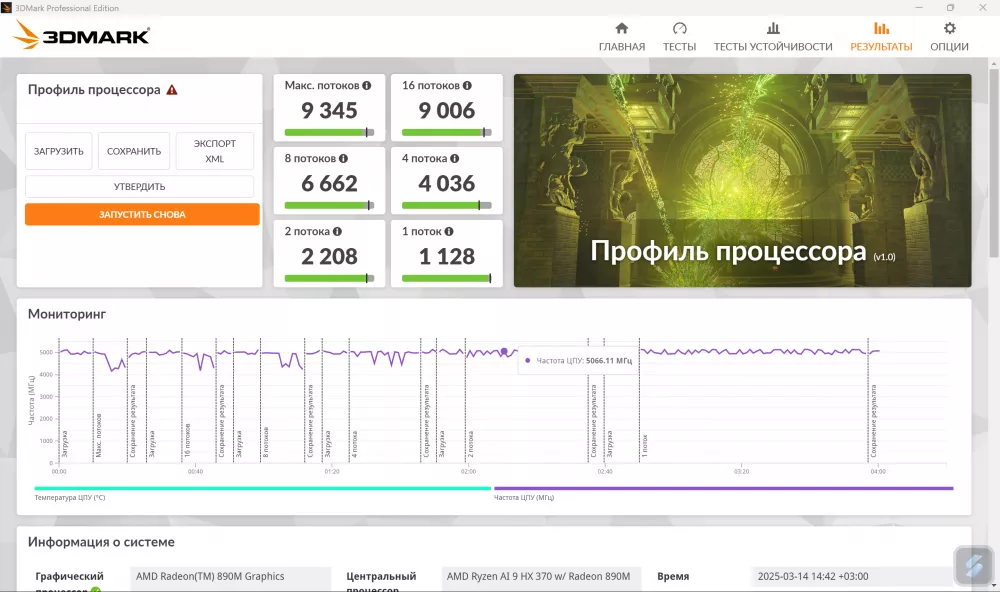Go to the Главная home tab

click(621, 37)
